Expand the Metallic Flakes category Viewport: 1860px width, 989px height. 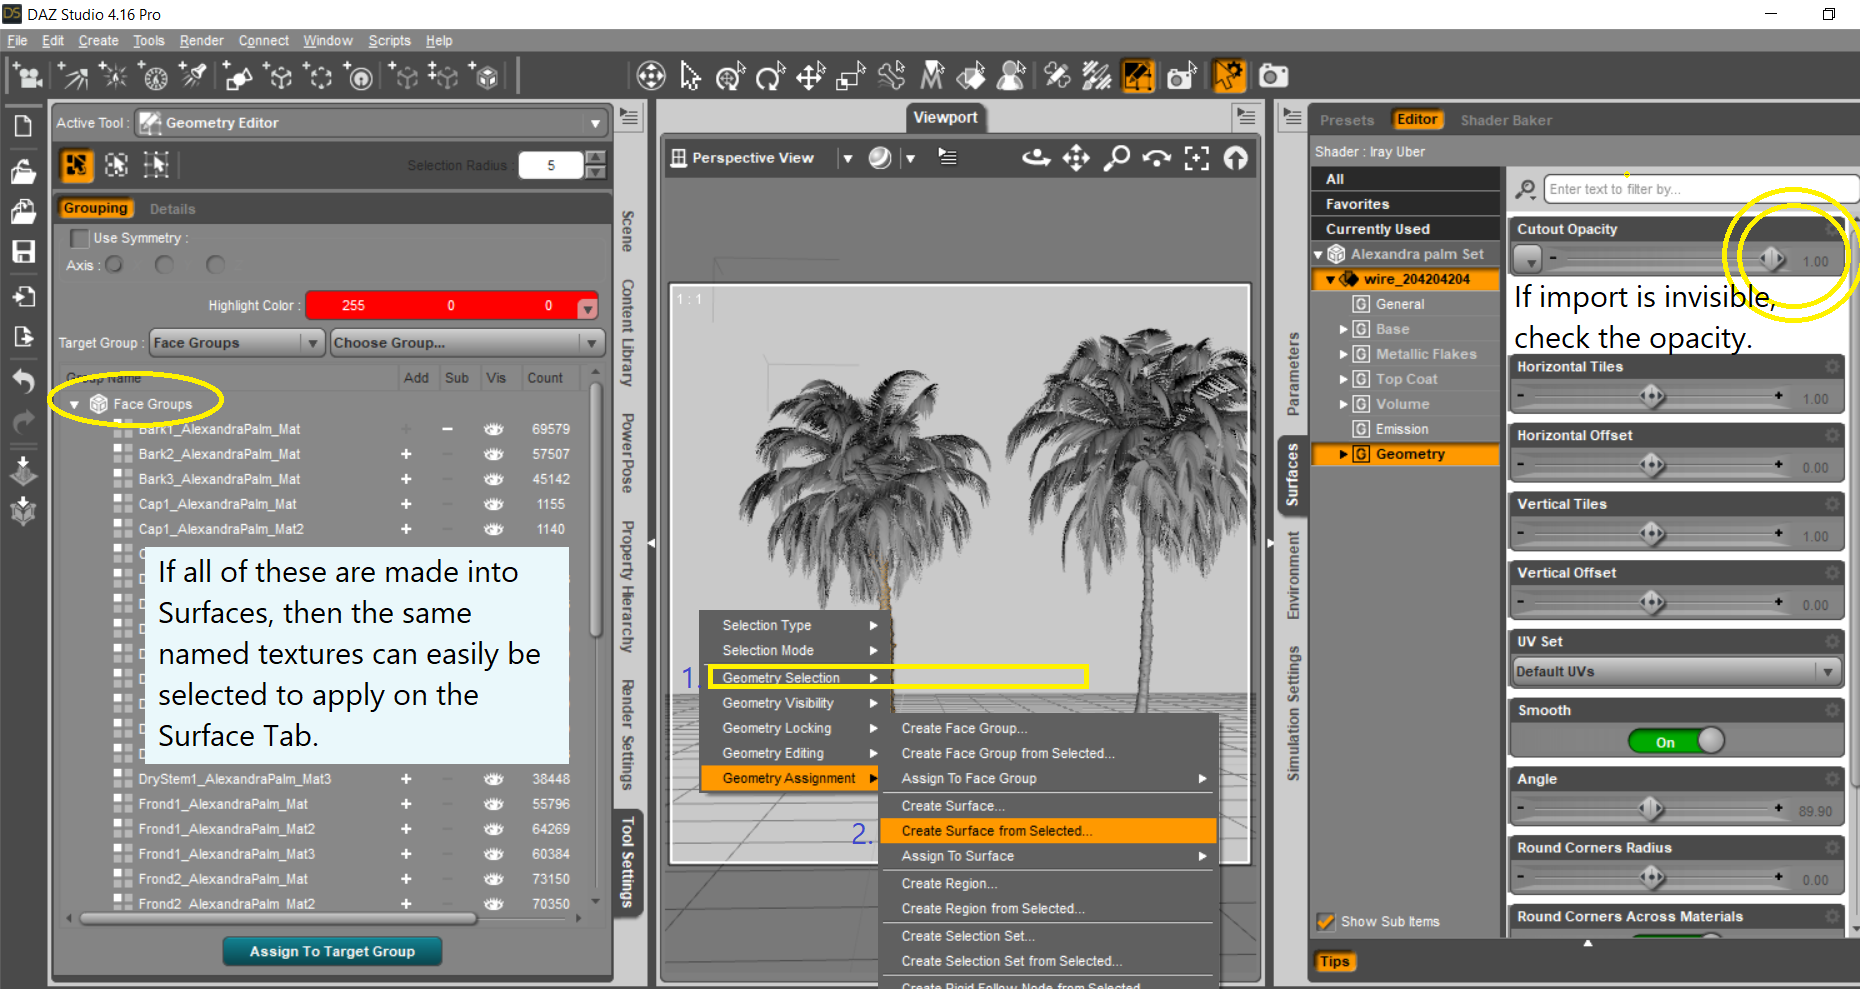[x=1344, y=354]
